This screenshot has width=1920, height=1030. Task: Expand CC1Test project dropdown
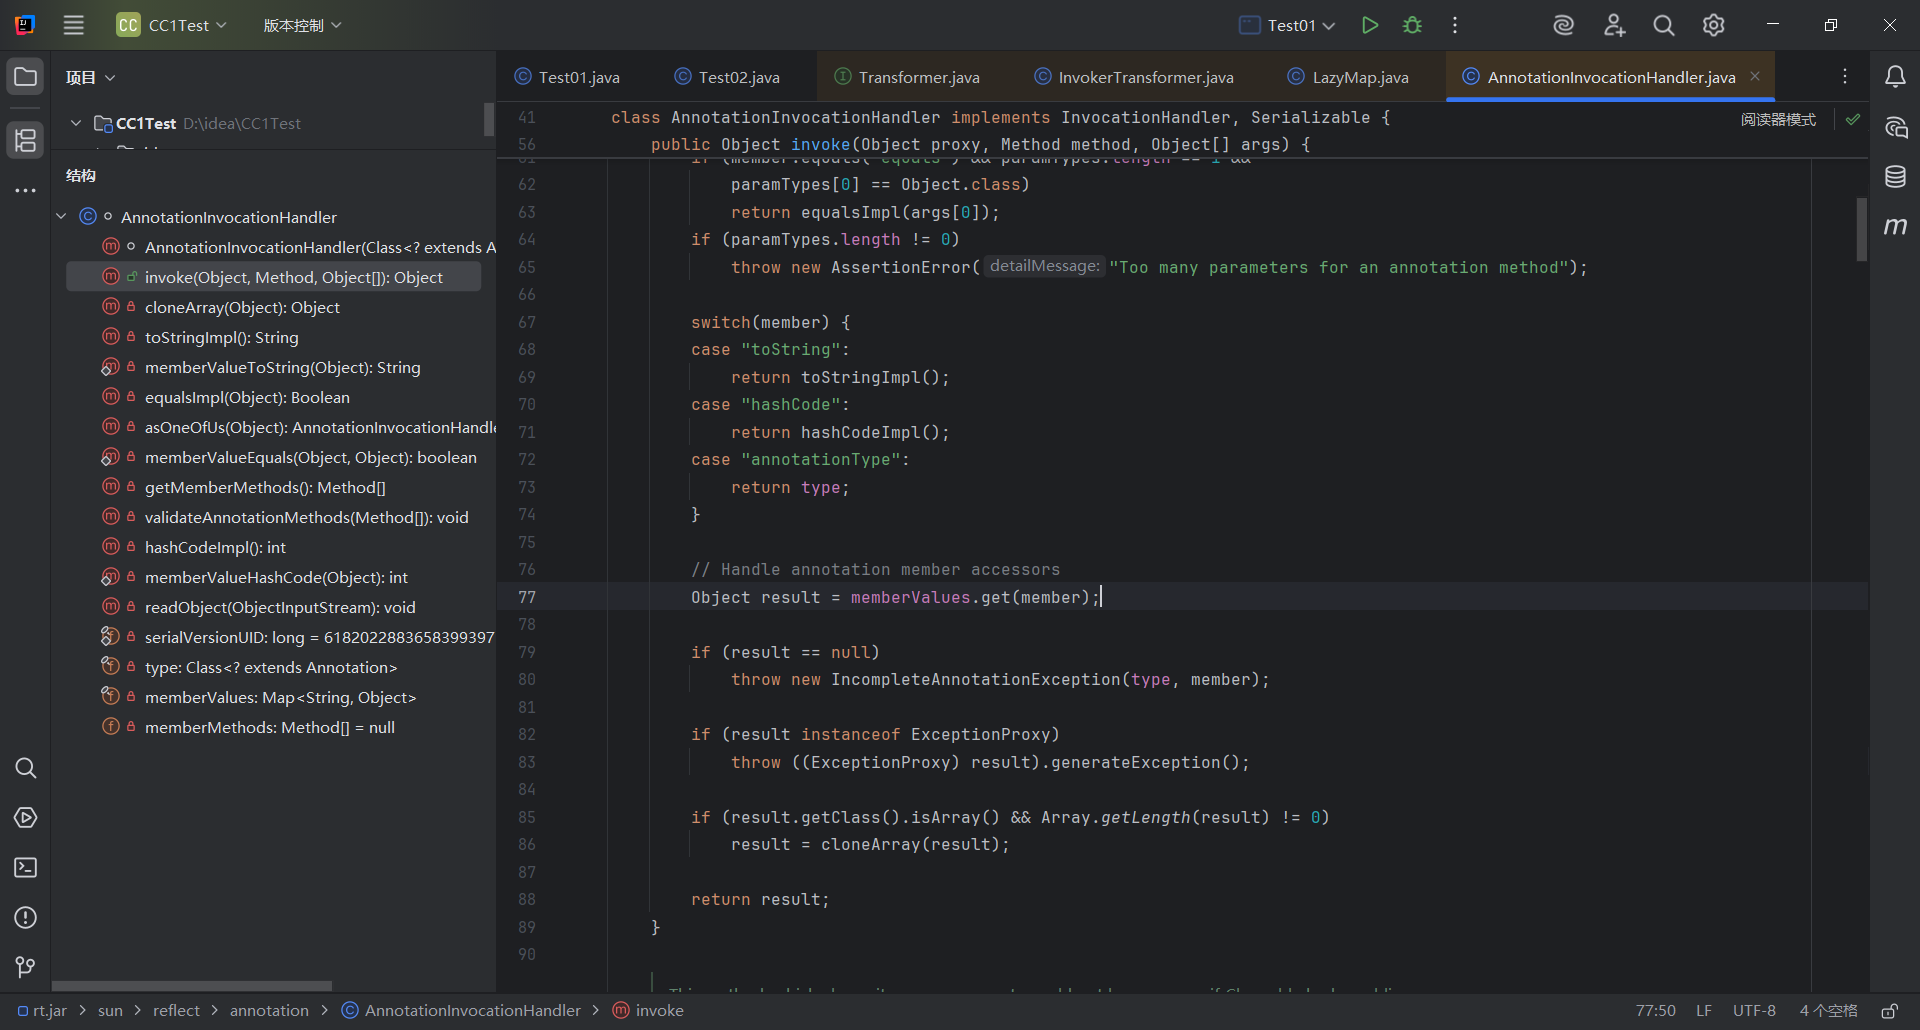[172, 25]
